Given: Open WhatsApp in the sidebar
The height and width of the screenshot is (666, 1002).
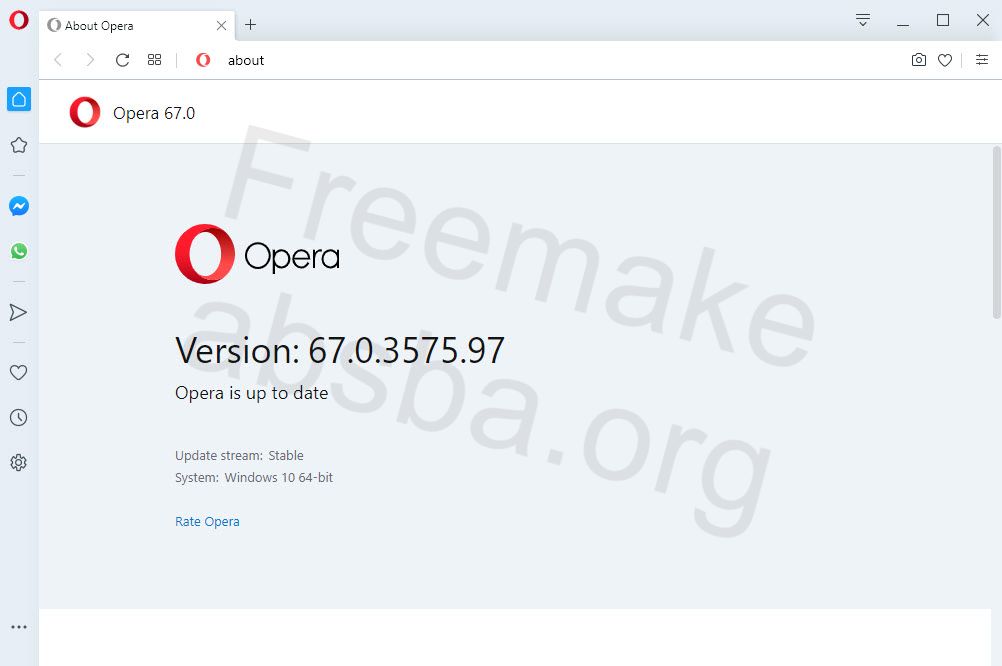Looking at the screenshot, I should click(19, 251).
